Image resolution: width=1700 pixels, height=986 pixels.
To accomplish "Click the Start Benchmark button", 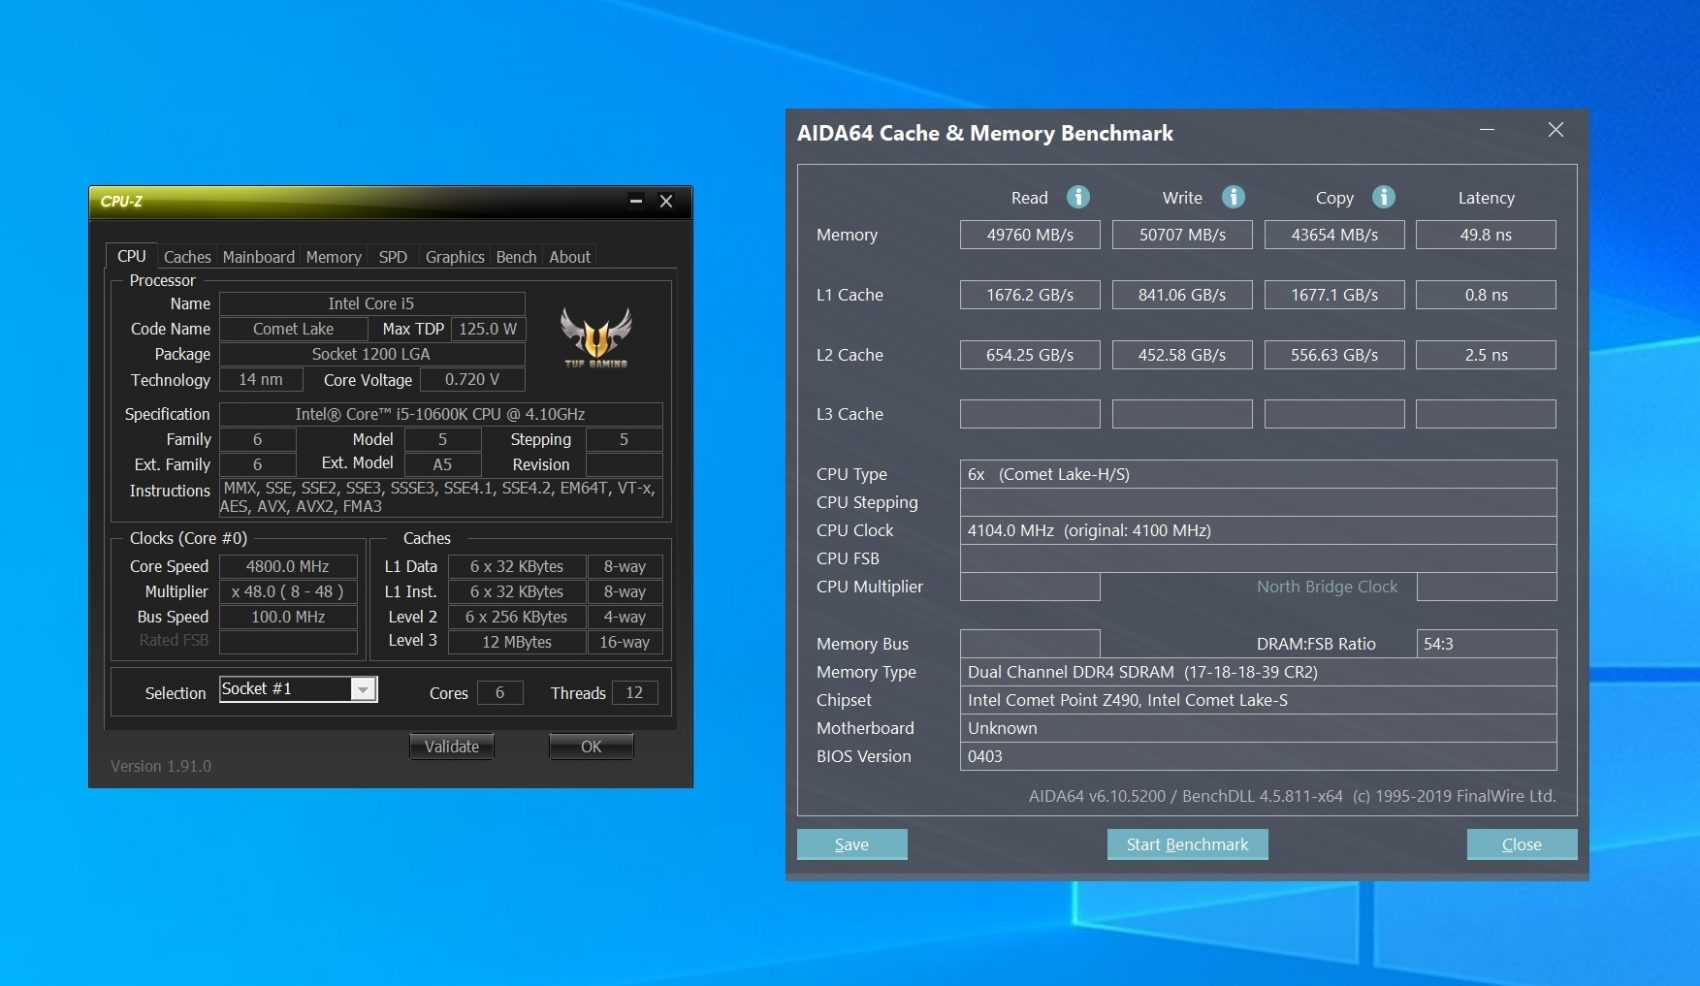I will coord(1187,844).
